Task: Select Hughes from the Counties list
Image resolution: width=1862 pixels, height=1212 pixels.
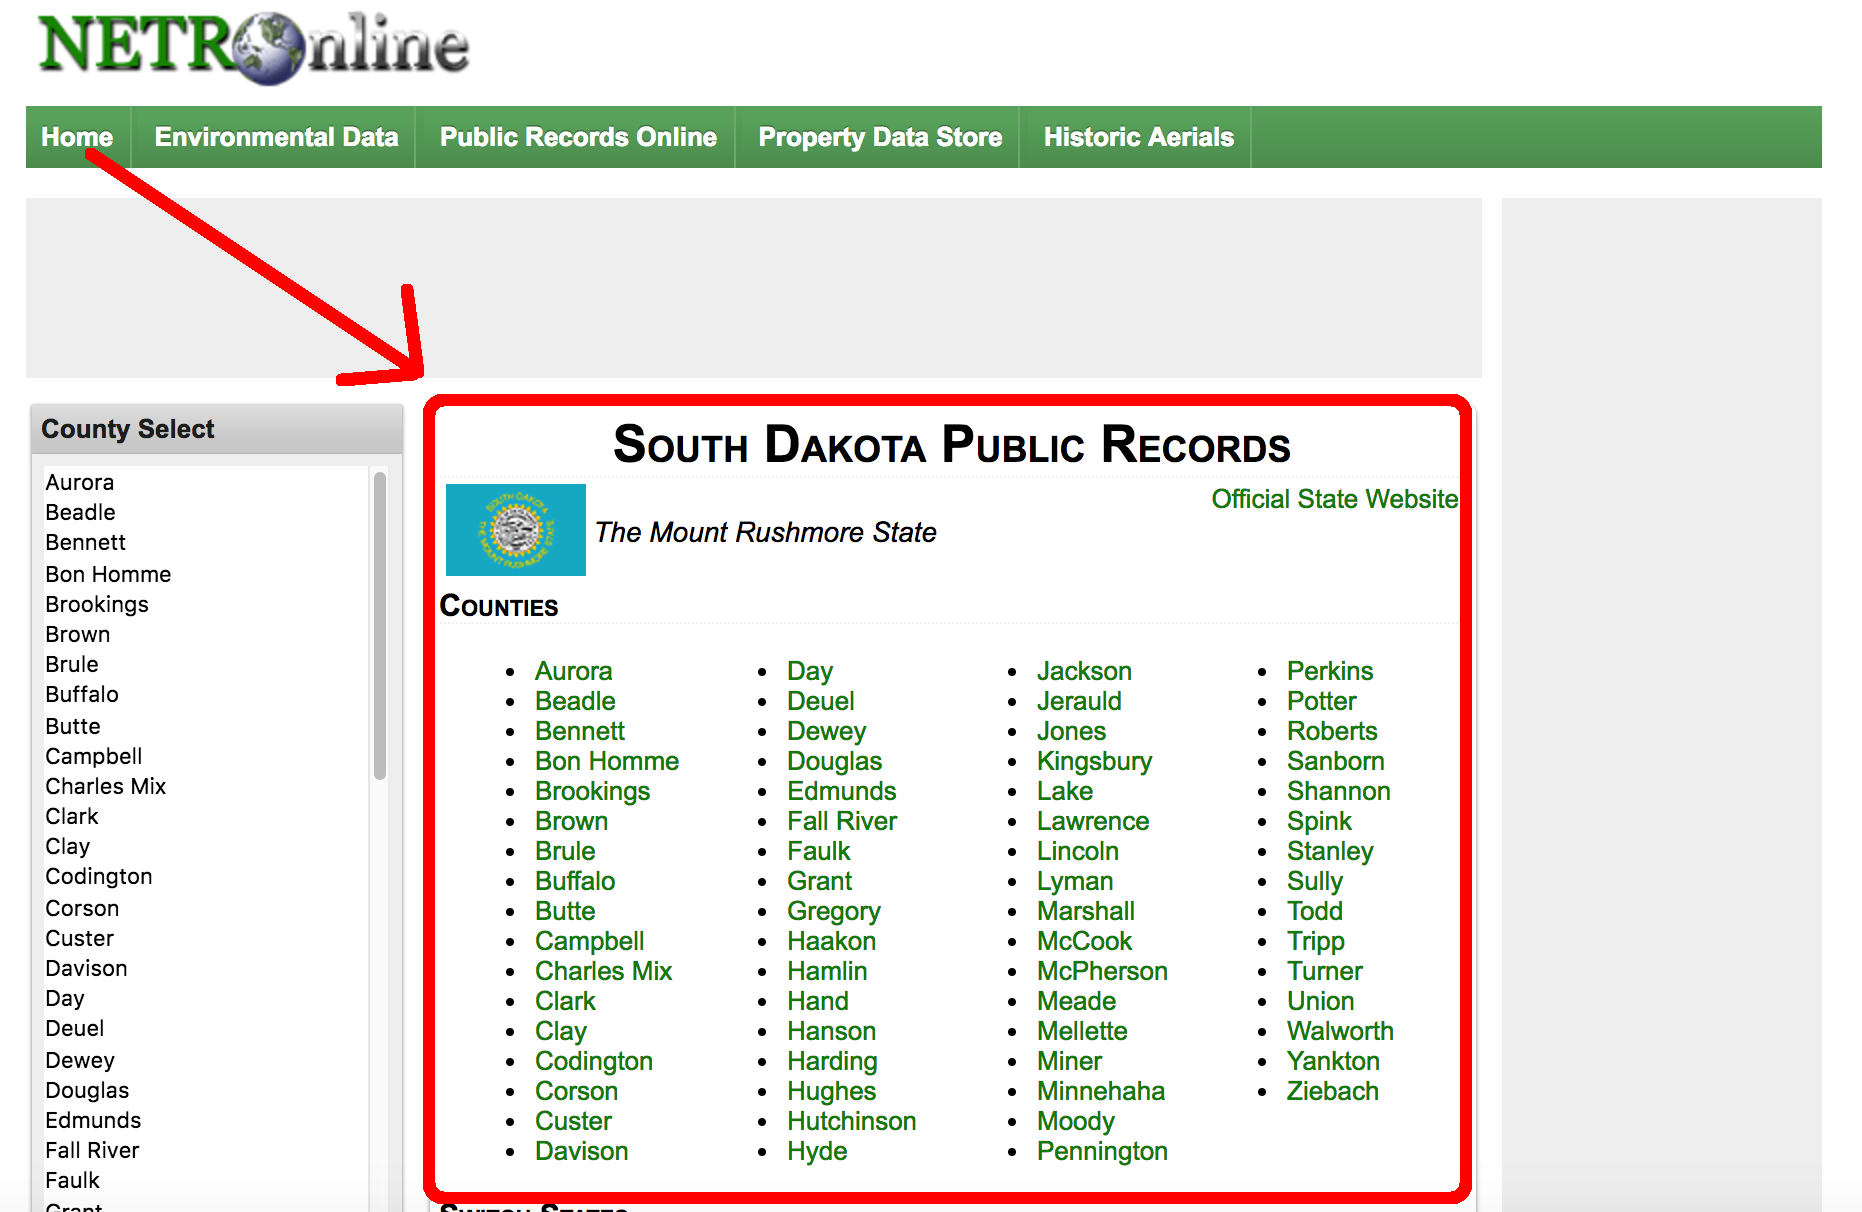Action: (831, 1091)
